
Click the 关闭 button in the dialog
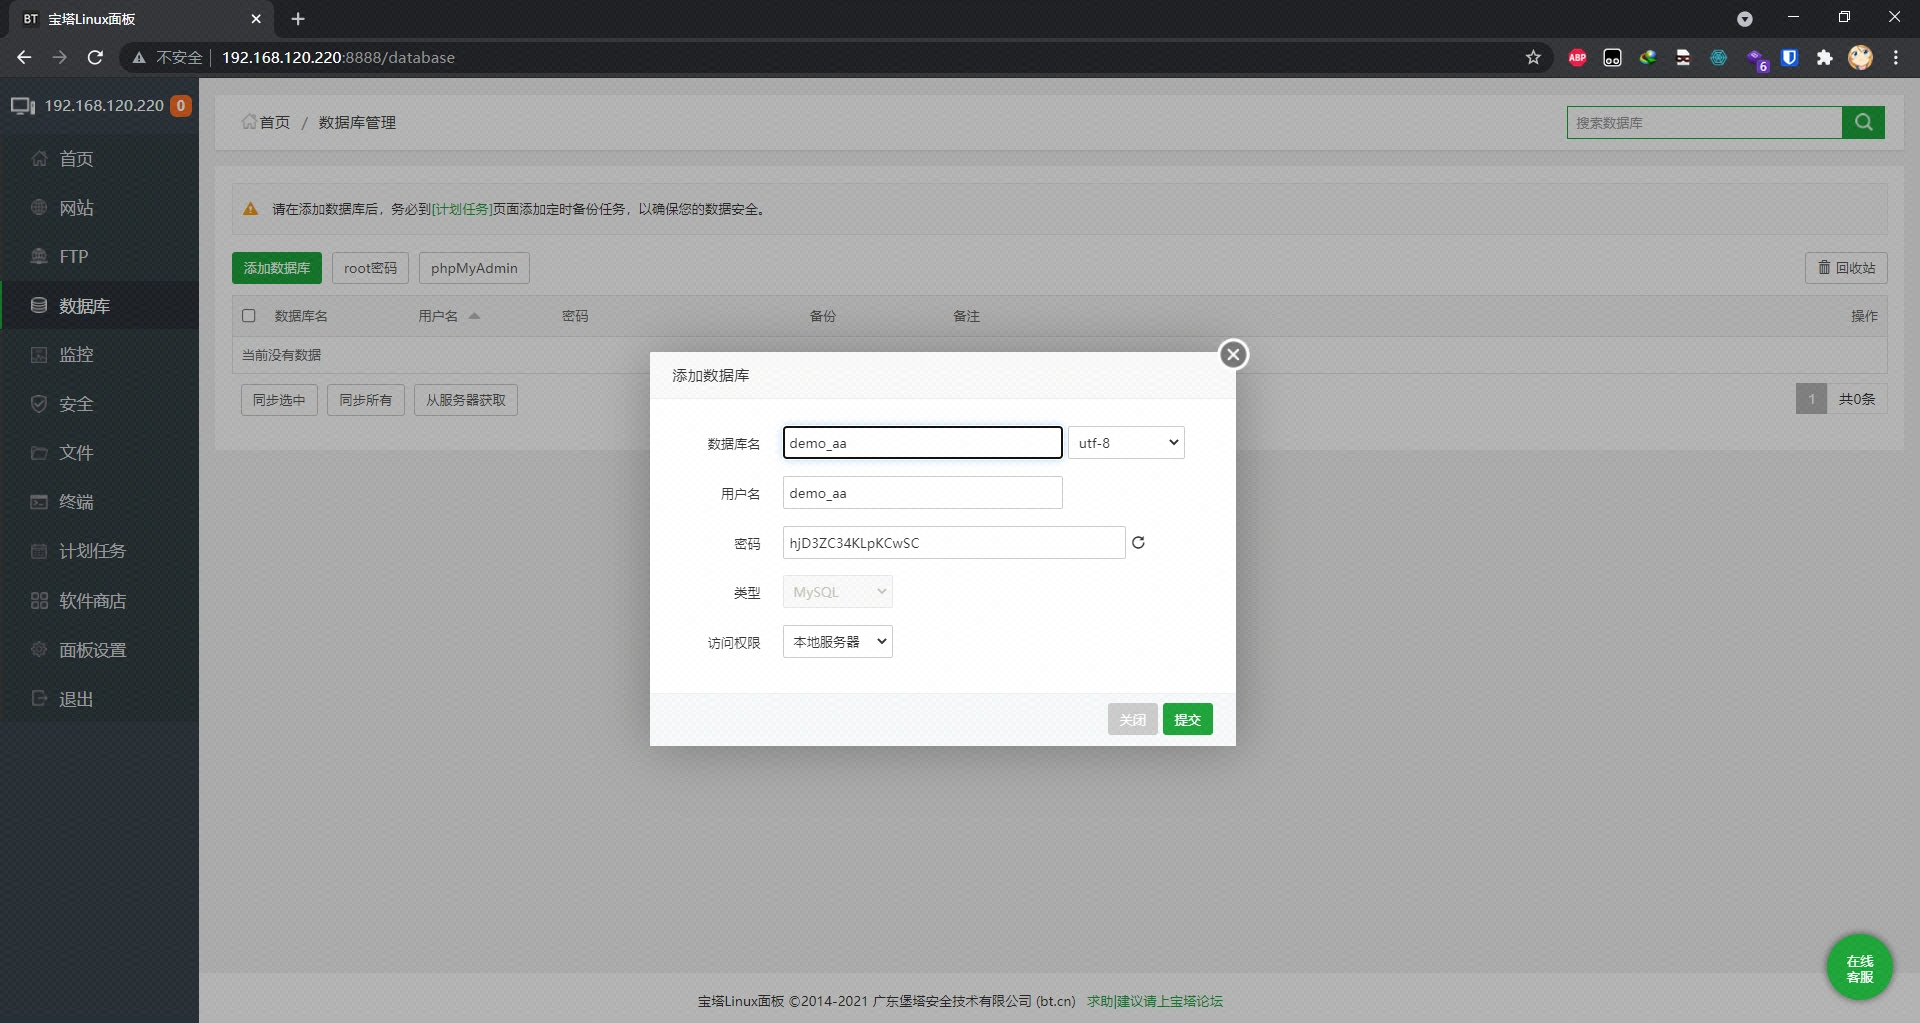pos(1133,719)
